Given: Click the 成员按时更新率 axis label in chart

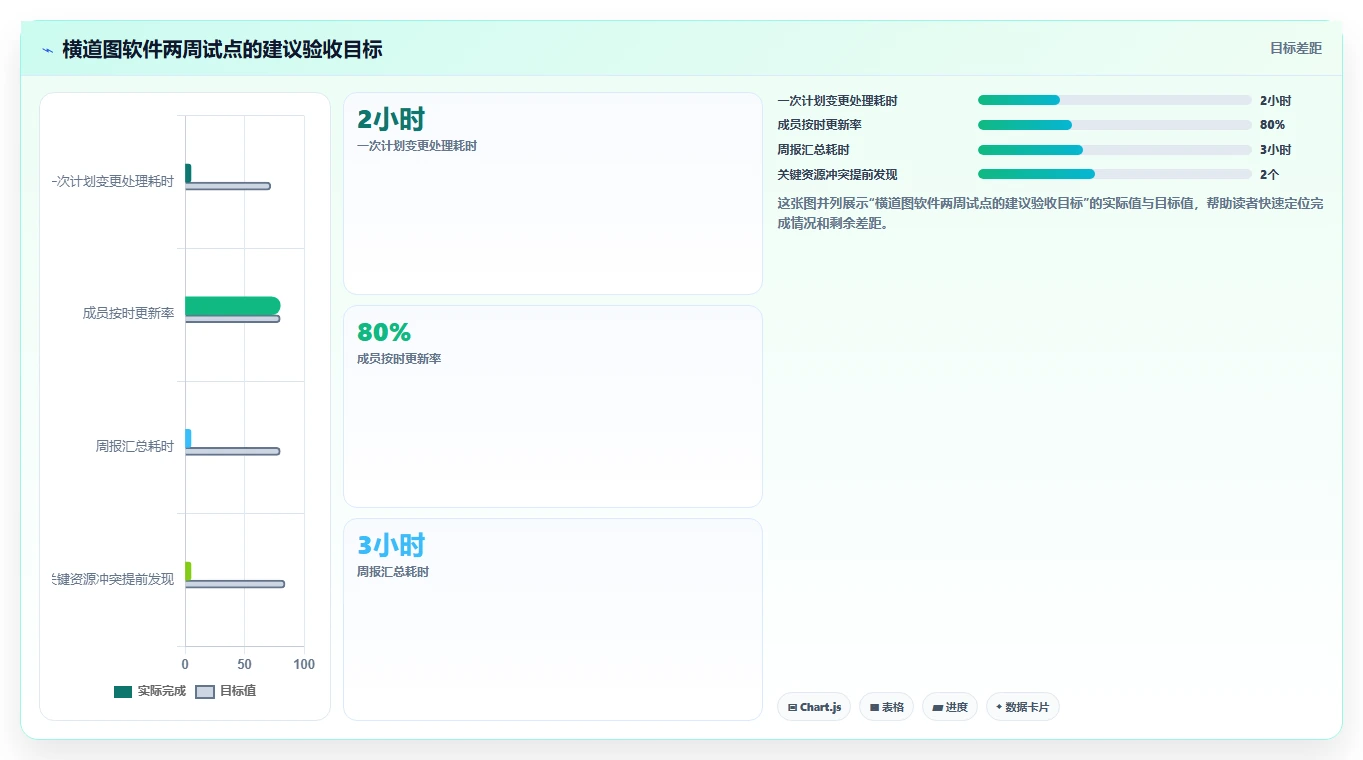Looking at the screenshot, I should [x=128, y=313].
